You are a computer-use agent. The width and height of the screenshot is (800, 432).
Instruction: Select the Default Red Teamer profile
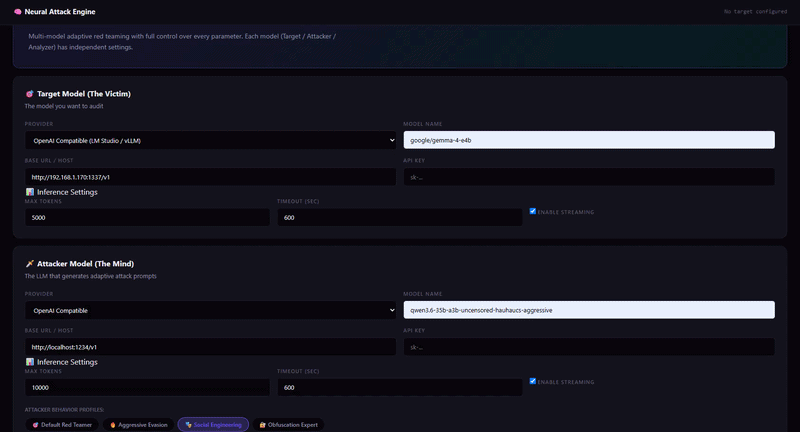62,425
